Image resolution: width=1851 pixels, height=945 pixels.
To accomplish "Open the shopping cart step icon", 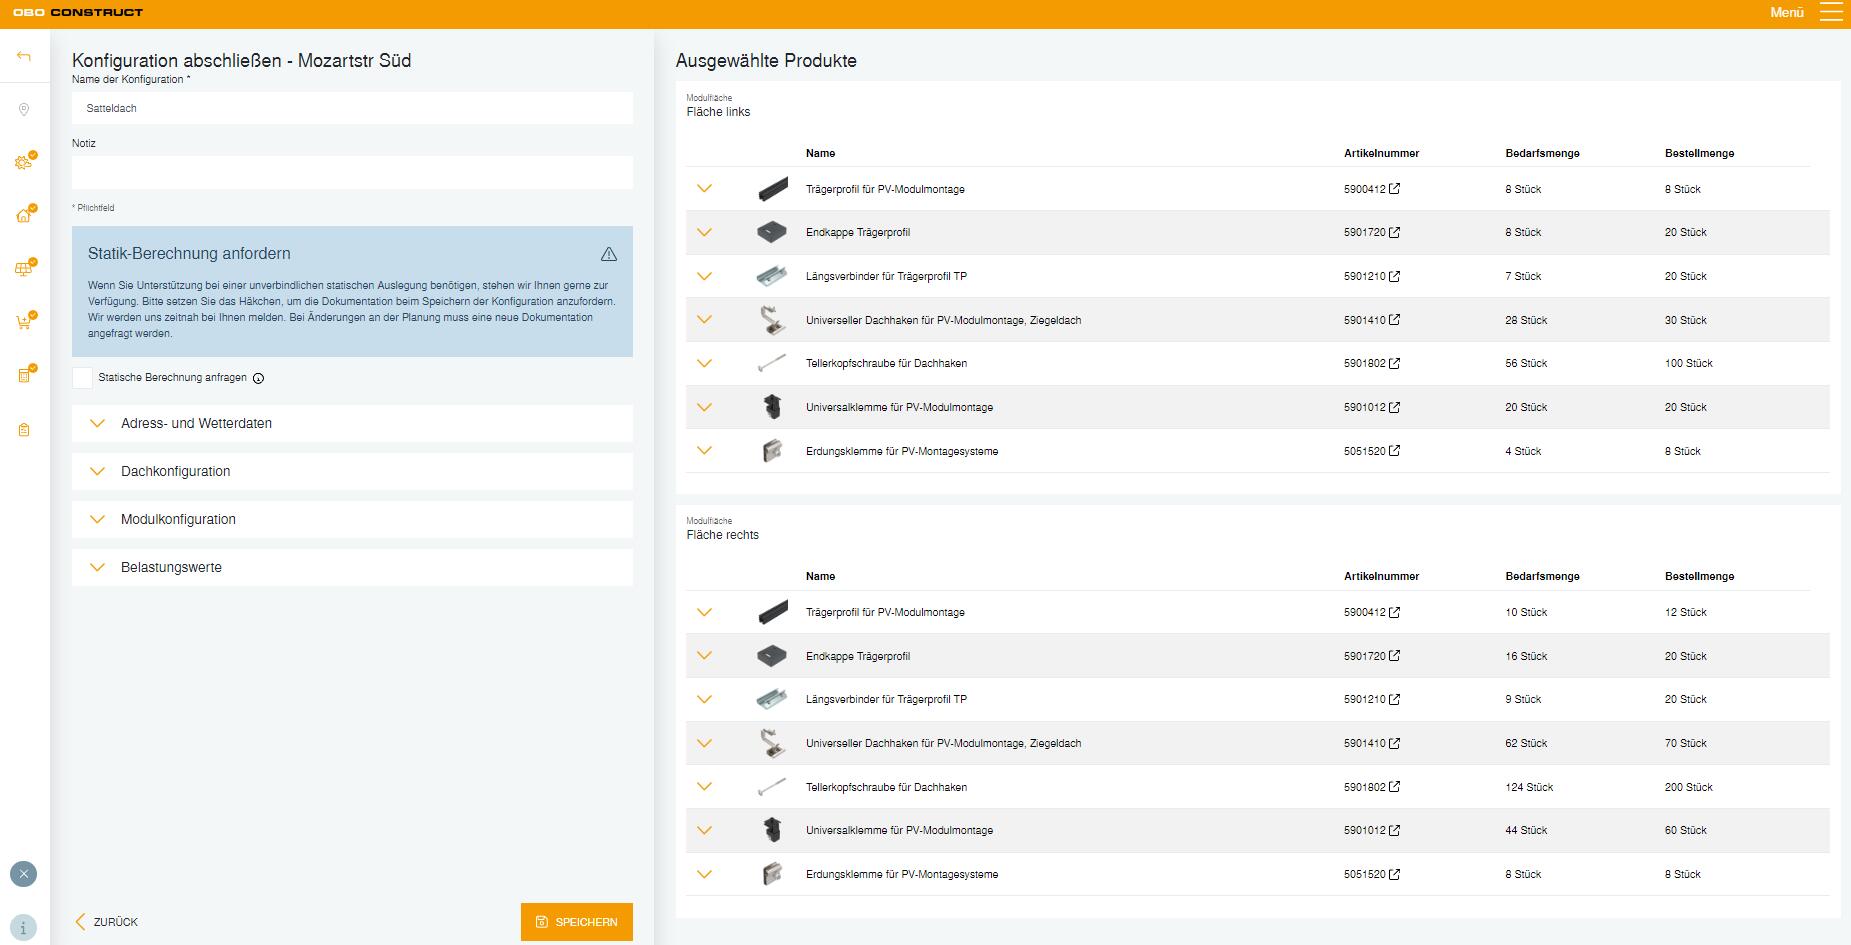I will [x=25, y=321].
